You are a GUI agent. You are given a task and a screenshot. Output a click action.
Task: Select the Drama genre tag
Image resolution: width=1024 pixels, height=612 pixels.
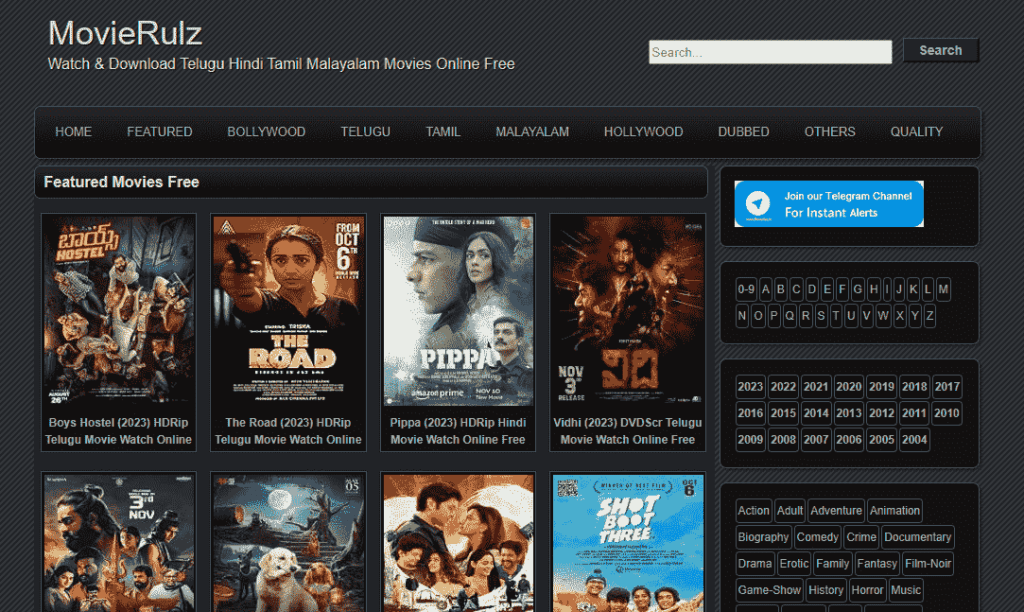tap(755, 564)
